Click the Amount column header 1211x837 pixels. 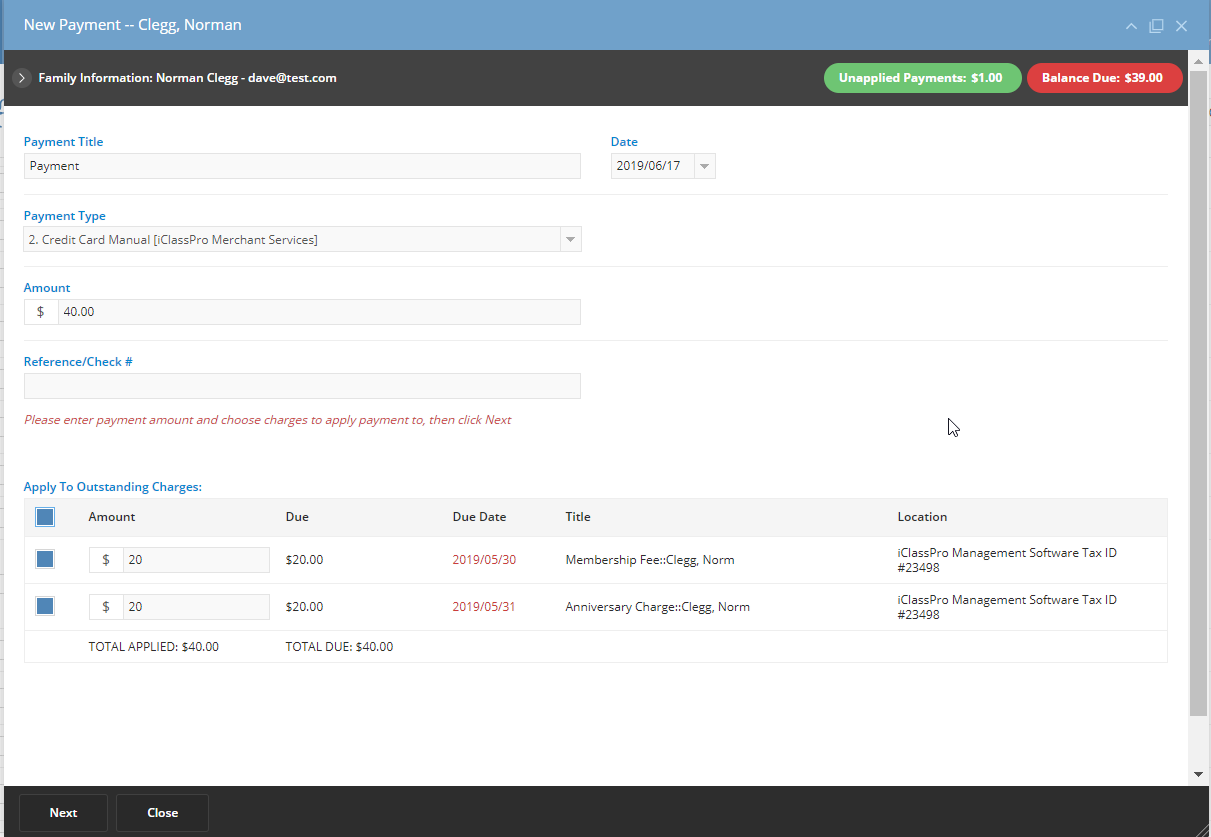112,517
